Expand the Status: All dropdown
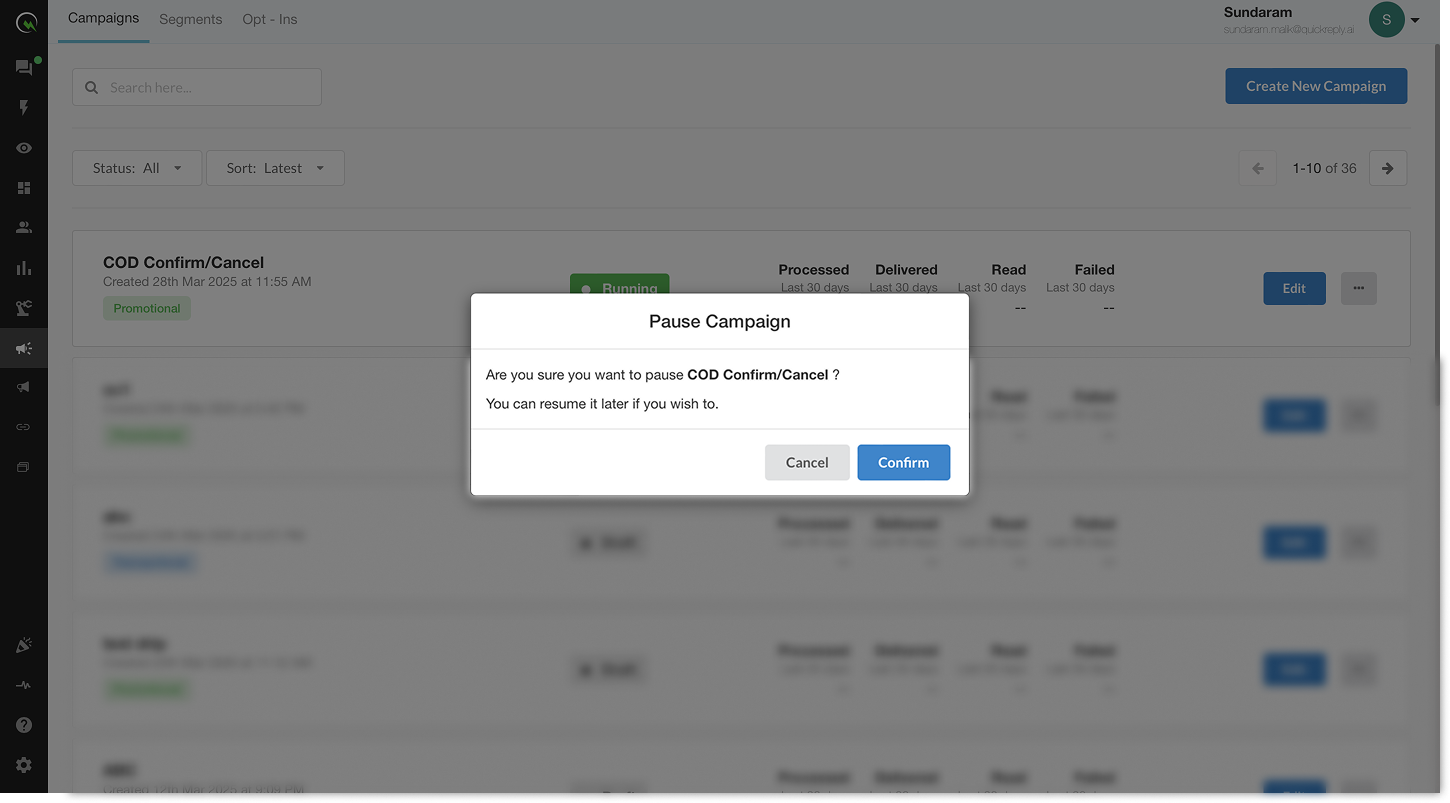Image resolution: width=1450 pixels, height=803 pixels. [x=137, y=168]
